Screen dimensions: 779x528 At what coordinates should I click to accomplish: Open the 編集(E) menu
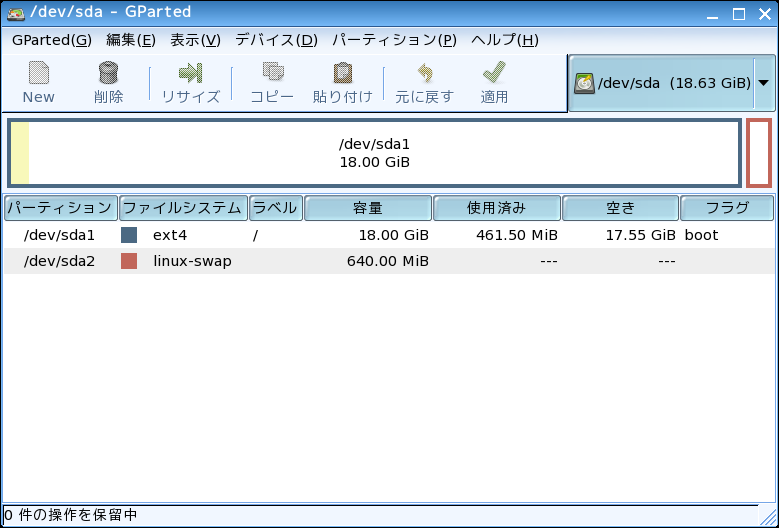pyautogui.click(x=131, y=40)
